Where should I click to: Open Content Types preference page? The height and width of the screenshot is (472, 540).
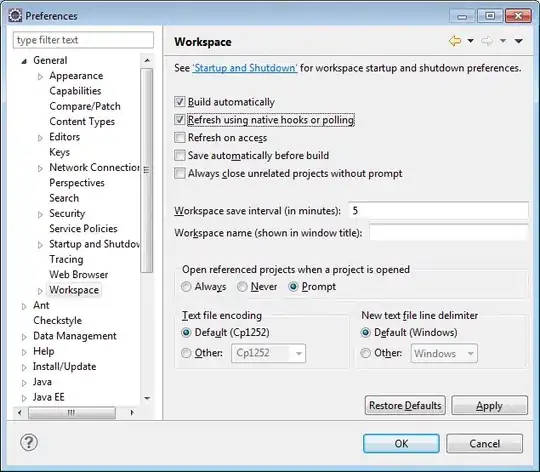coord(82,122)
